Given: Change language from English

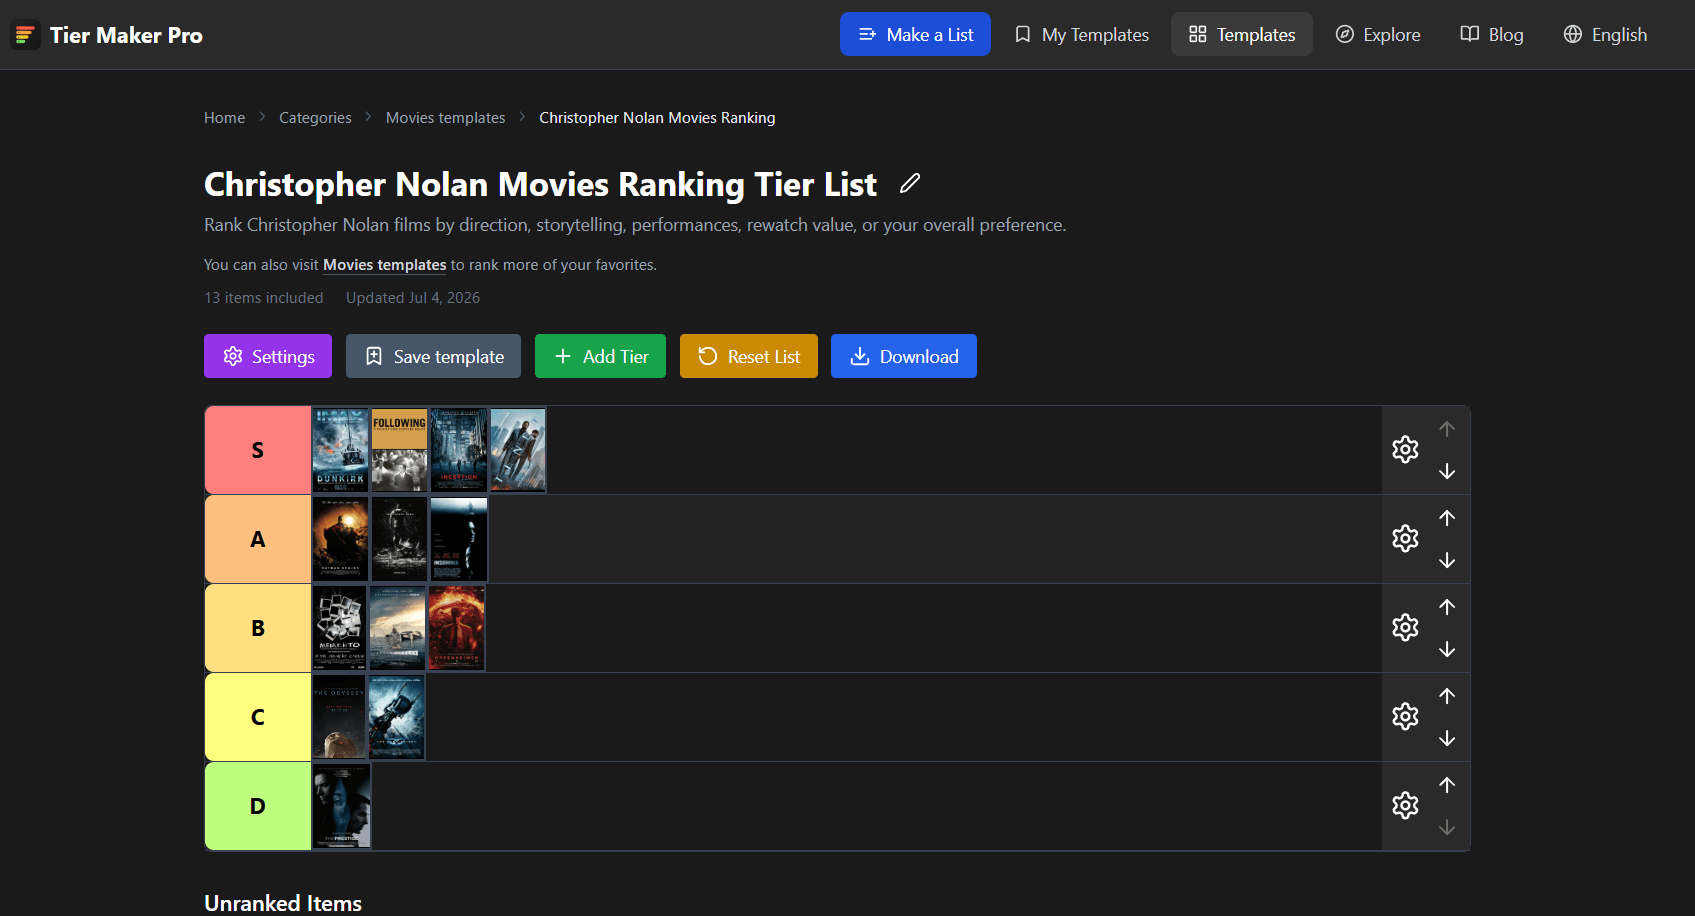Looking at the screenshot, I should click(x=1605, y=34).
